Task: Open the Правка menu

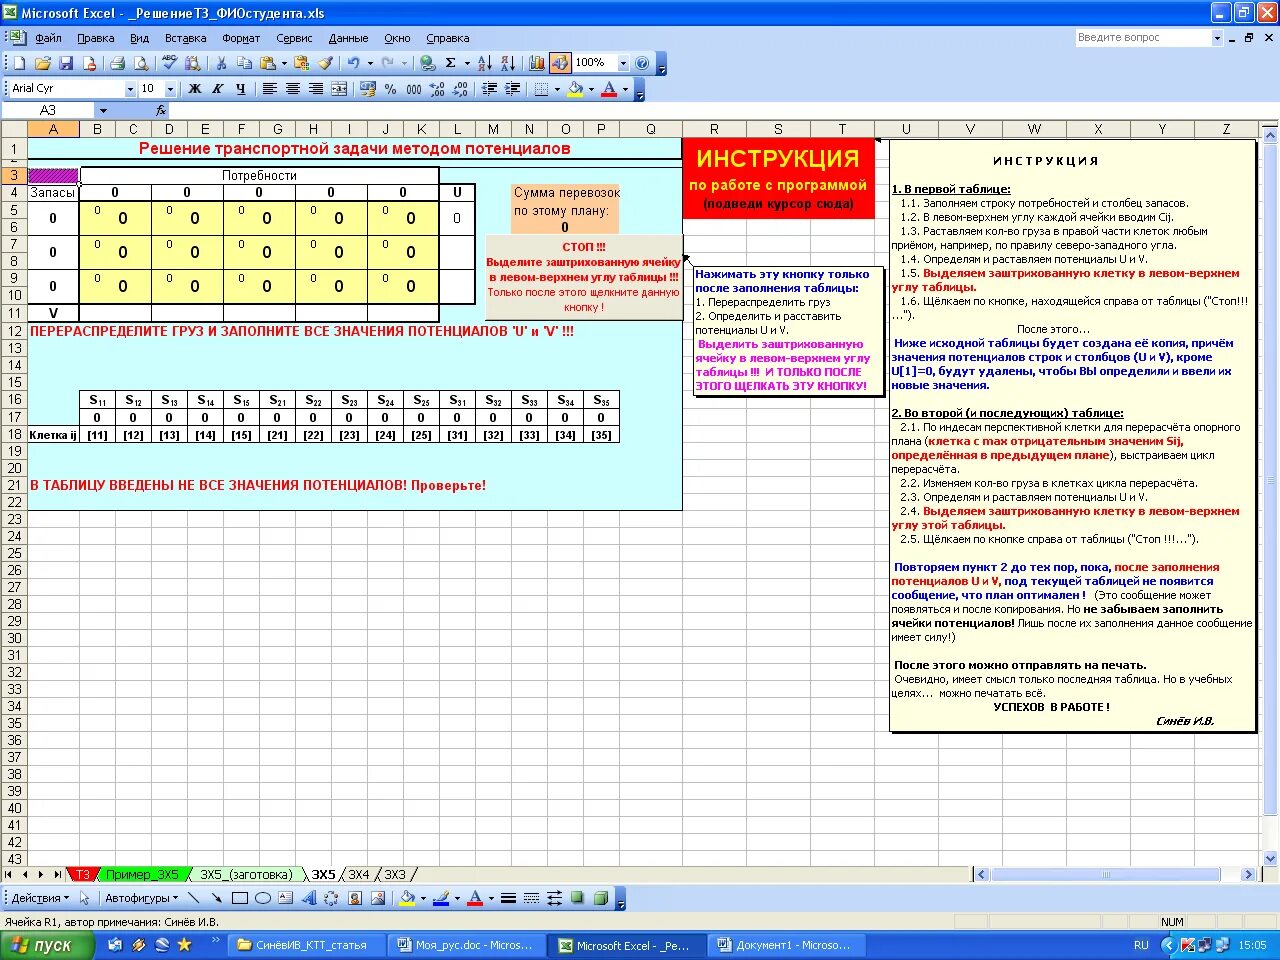Action: (x=95, y=38)
